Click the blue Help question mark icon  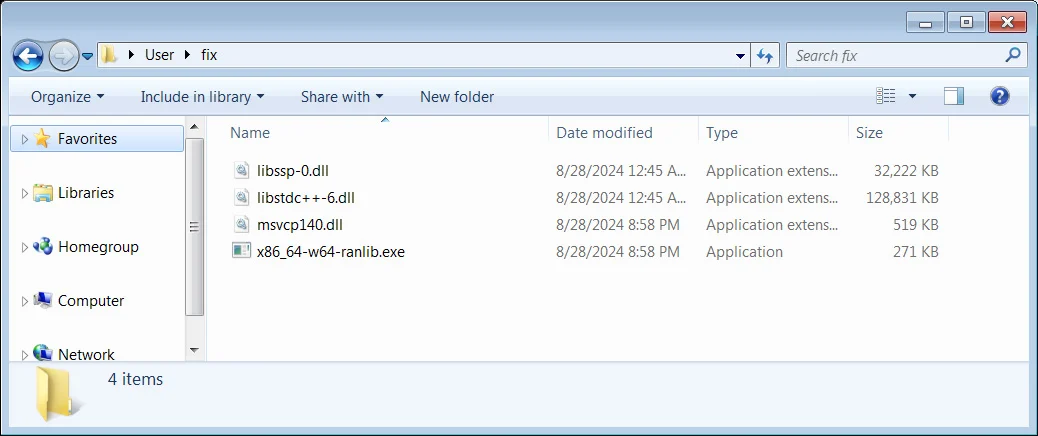tap(999, 96)
